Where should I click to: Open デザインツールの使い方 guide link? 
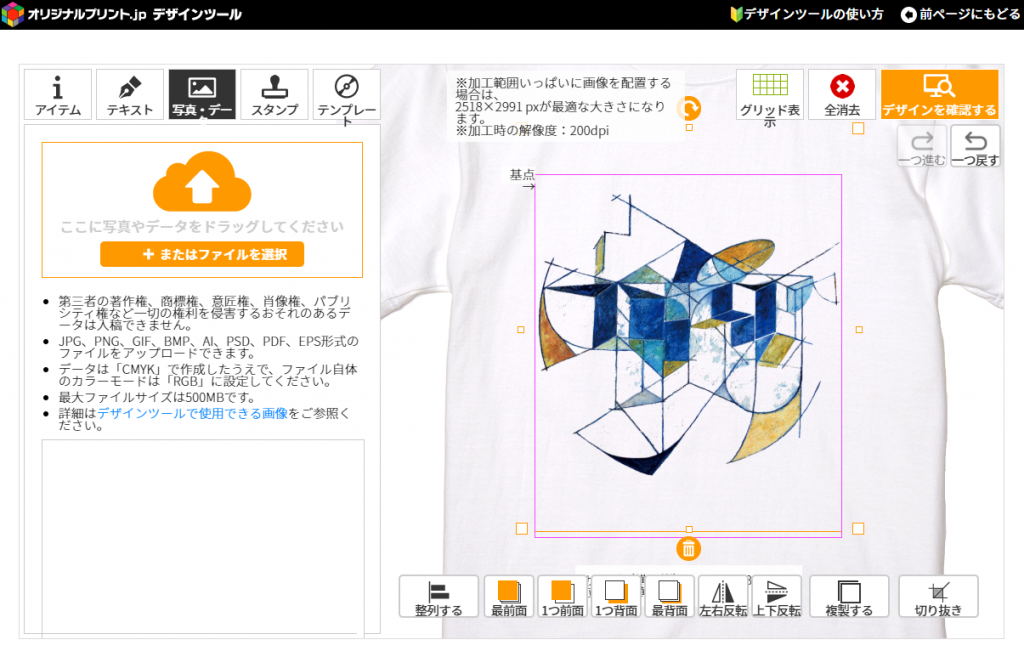click(x=807, y=14)
